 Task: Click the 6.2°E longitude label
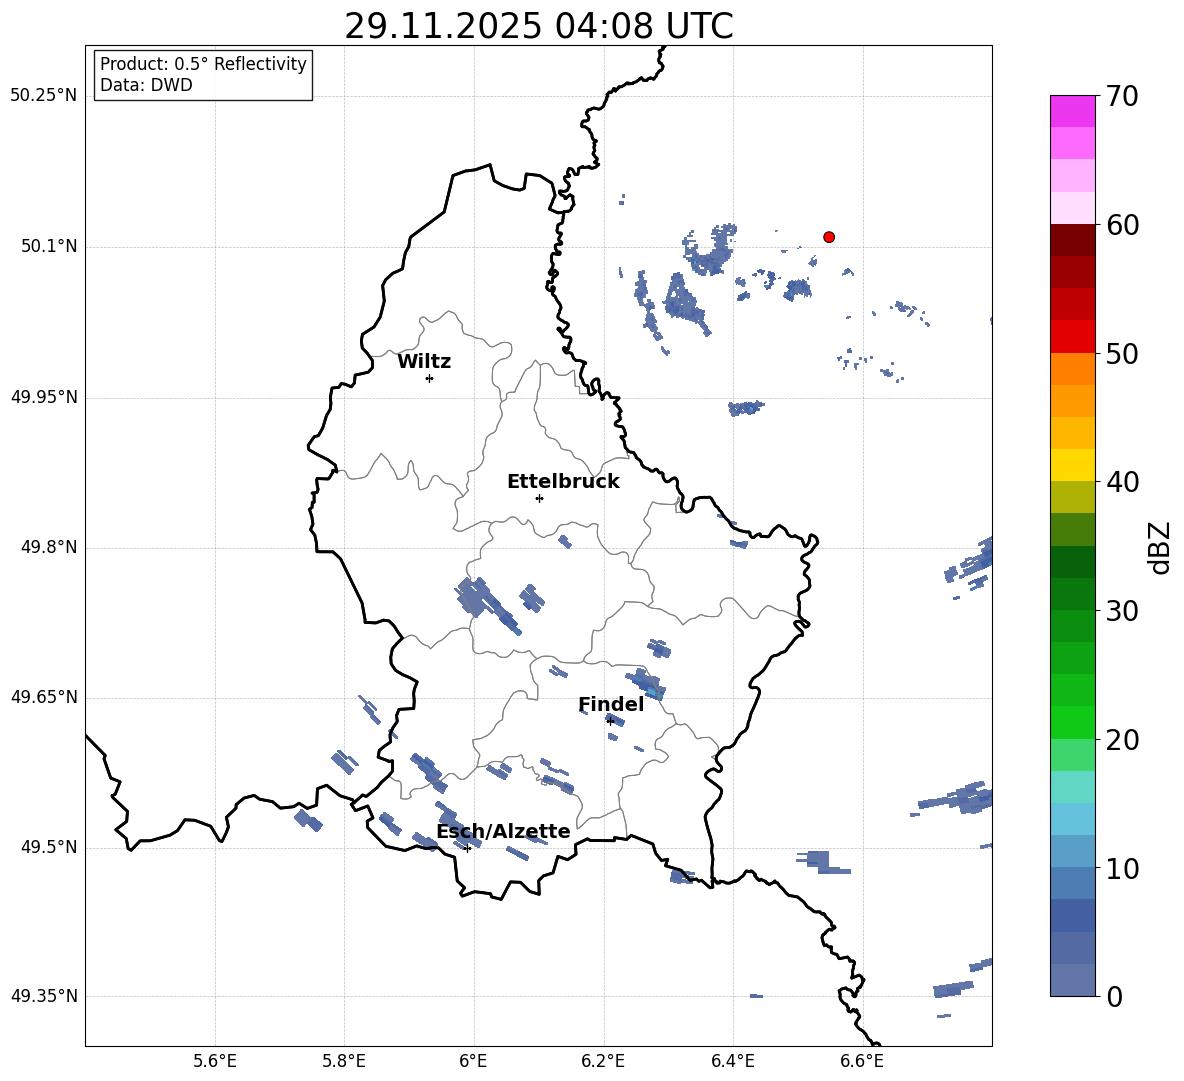coord(603,1061)
